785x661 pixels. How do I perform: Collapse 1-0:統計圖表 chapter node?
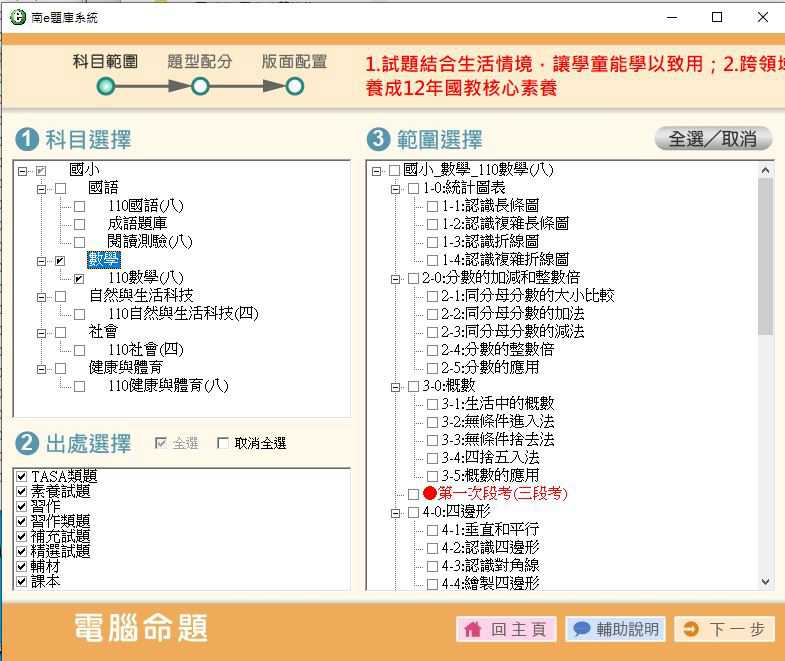[x=395, y=189]
